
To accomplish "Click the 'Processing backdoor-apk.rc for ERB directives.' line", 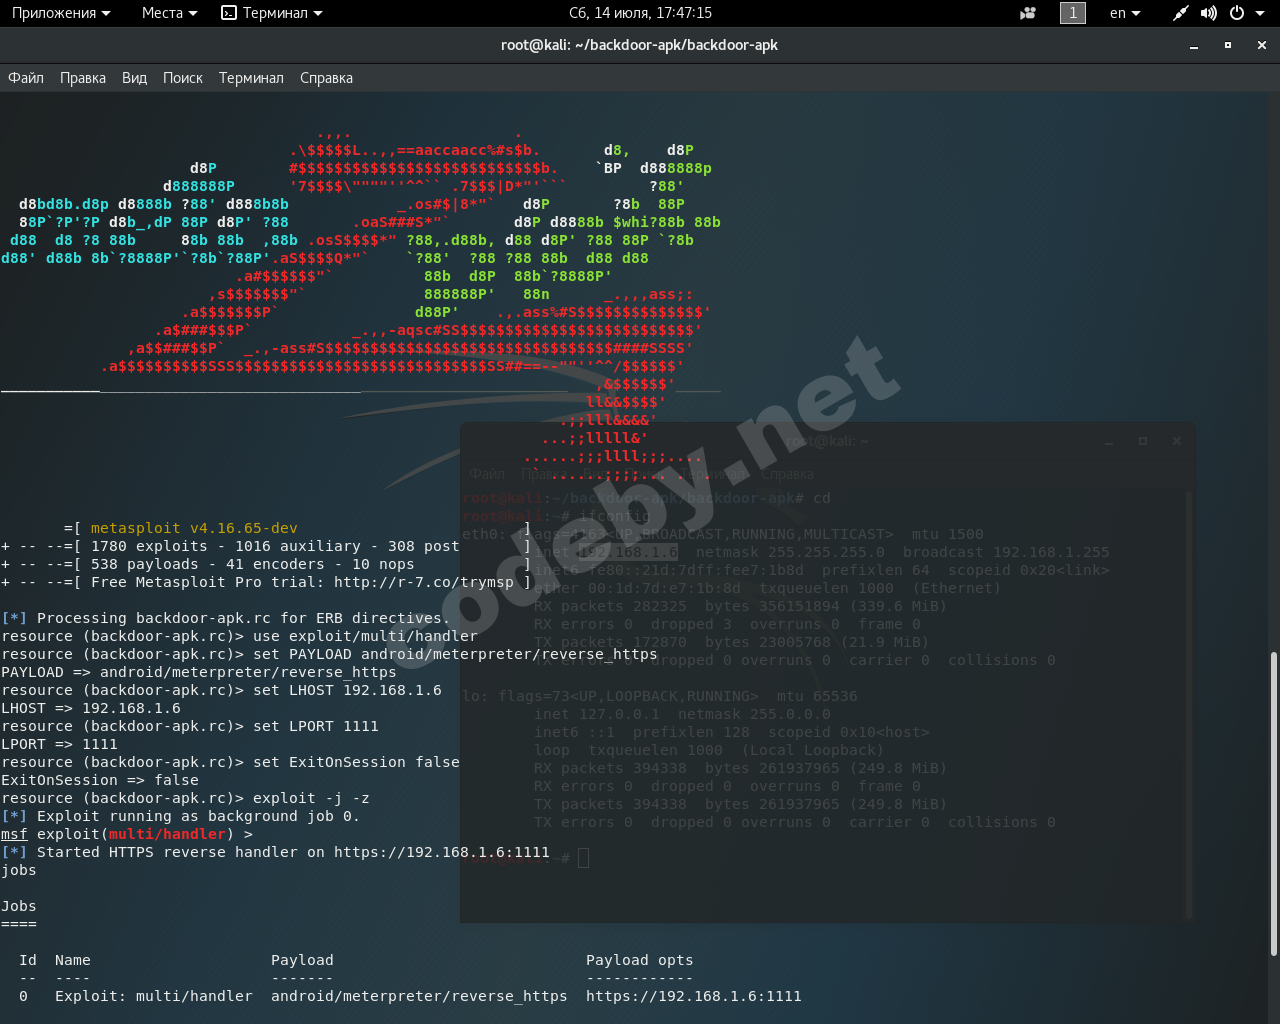I will pos(226,618).
